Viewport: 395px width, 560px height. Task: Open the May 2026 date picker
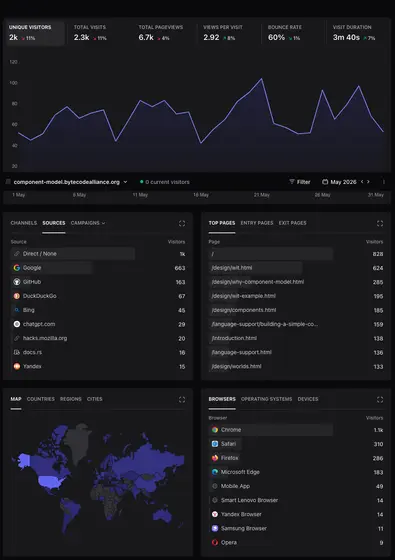(x=339, y=182)
